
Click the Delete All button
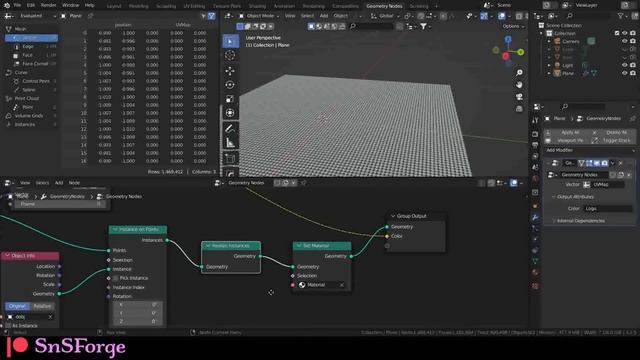(613, 133)
